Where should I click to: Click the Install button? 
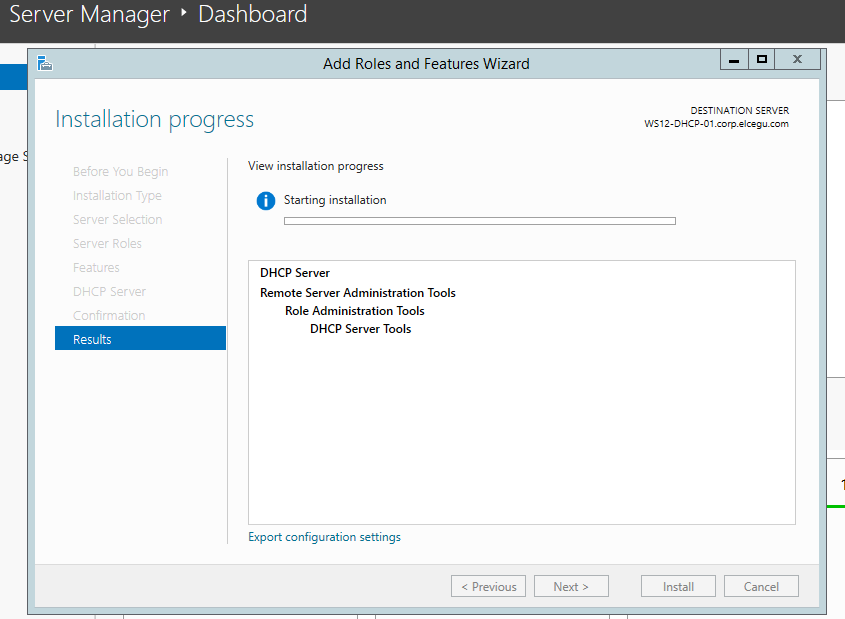(x=678, y=587)
